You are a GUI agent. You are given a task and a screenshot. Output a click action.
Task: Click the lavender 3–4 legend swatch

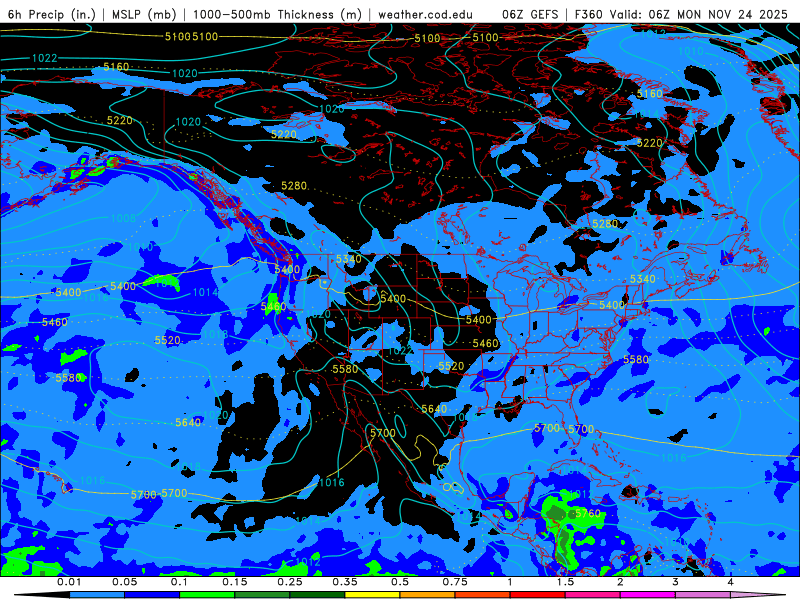pyautogui.click(x=703, y=595)
